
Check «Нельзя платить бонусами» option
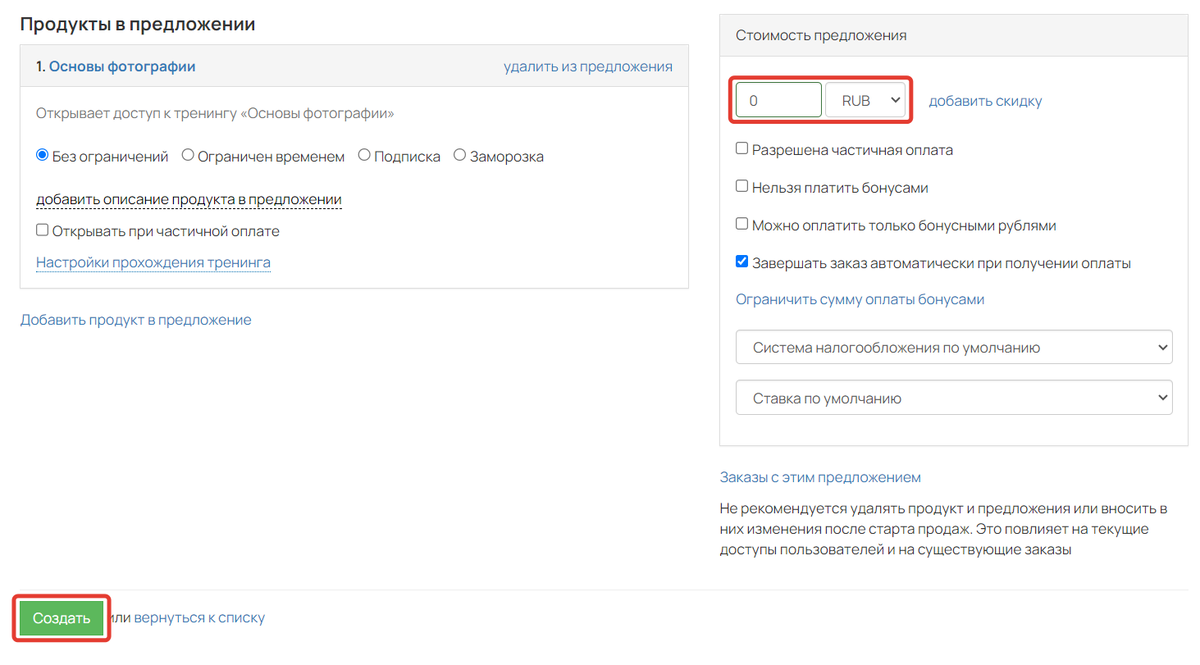click(x=742, y=186)
